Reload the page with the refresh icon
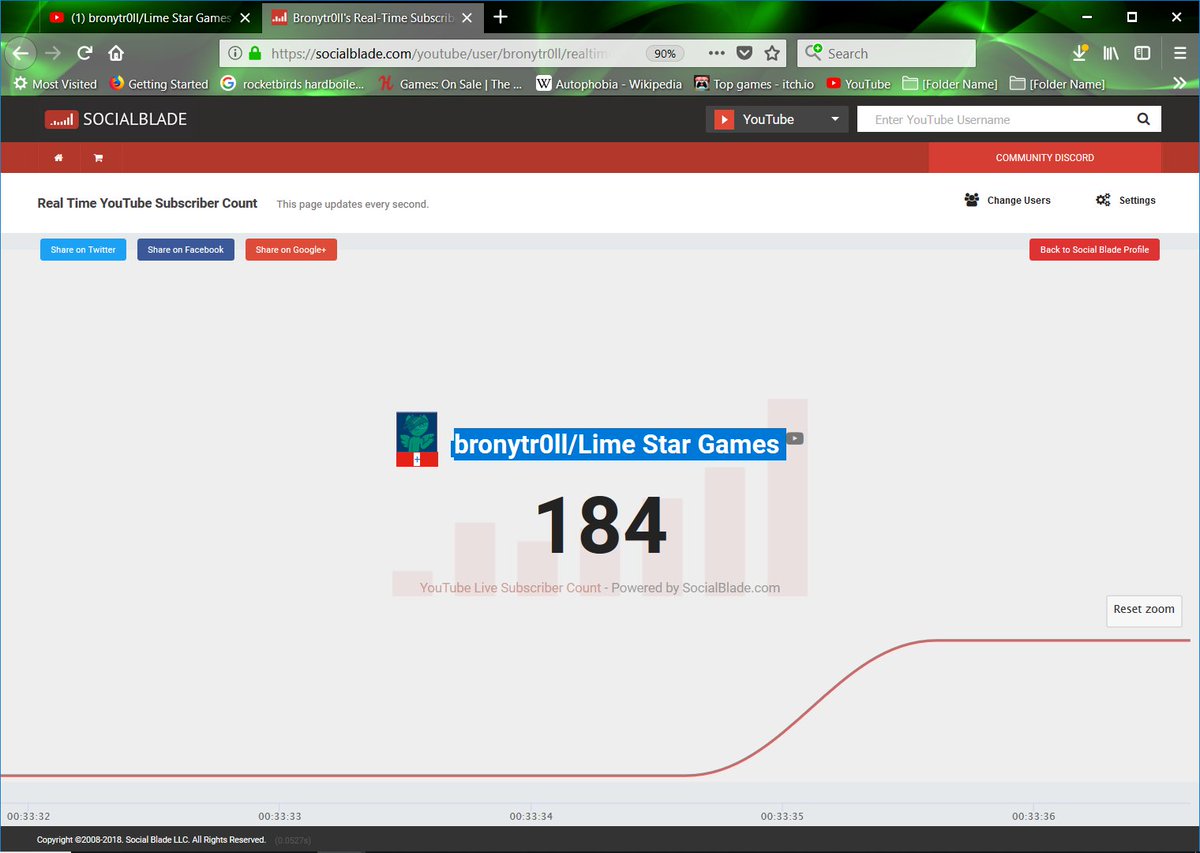1200x853 pixels. tap(85, 53)
